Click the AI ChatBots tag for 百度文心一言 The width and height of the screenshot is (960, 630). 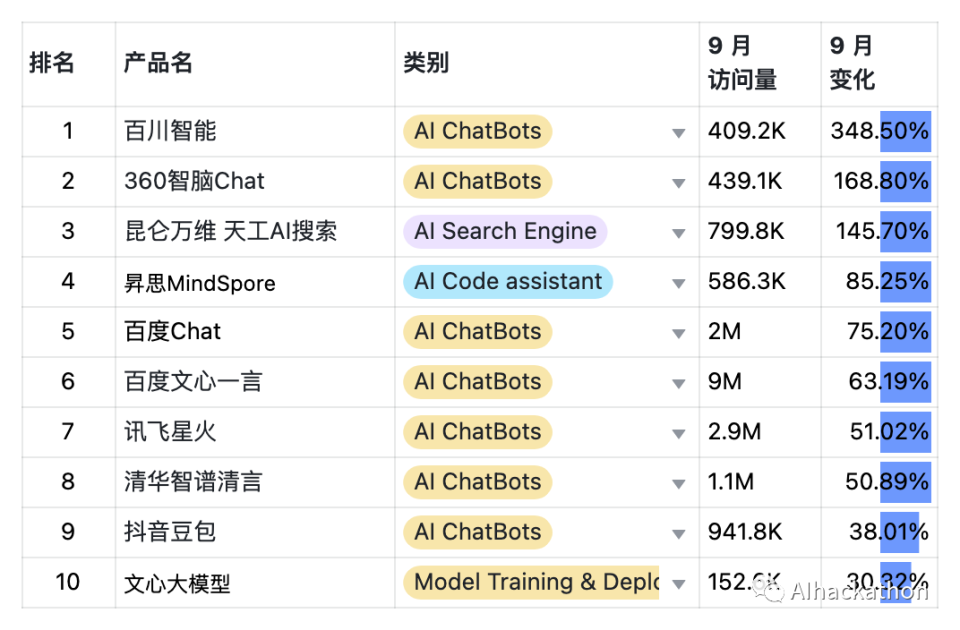pyautogui.click(x=477, y=382)
